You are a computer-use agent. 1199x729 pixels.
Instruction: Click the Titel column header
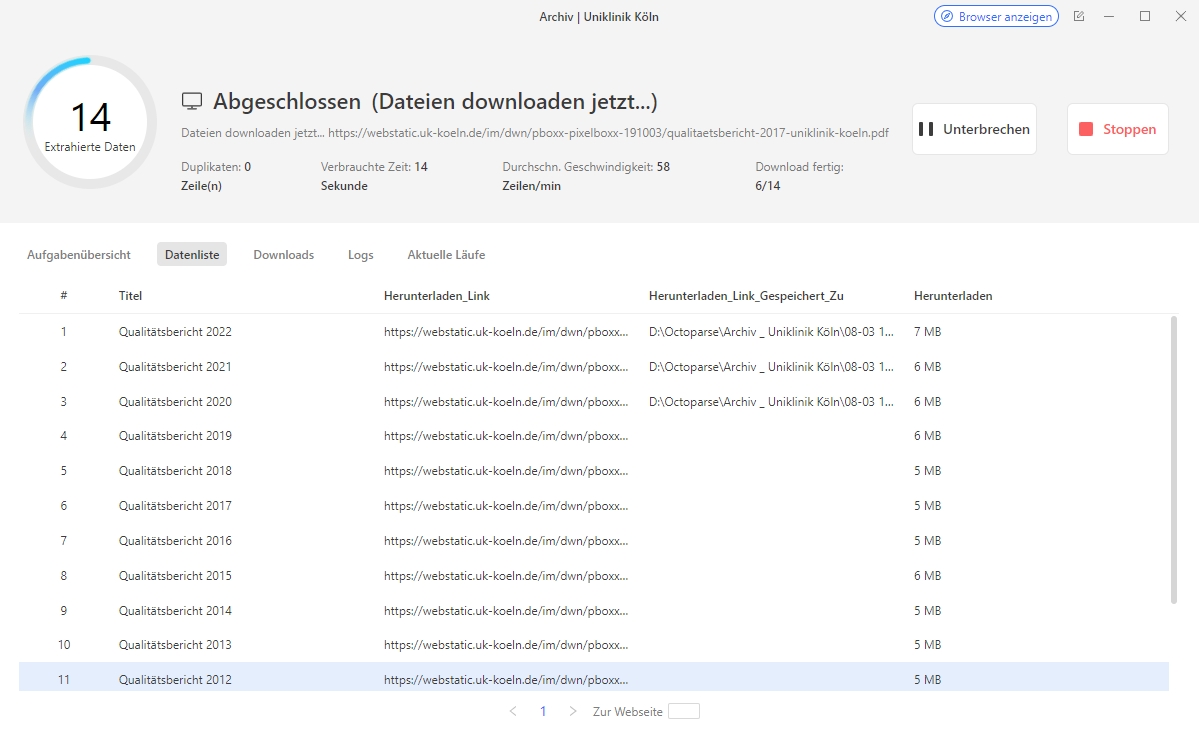click(130, 296)
